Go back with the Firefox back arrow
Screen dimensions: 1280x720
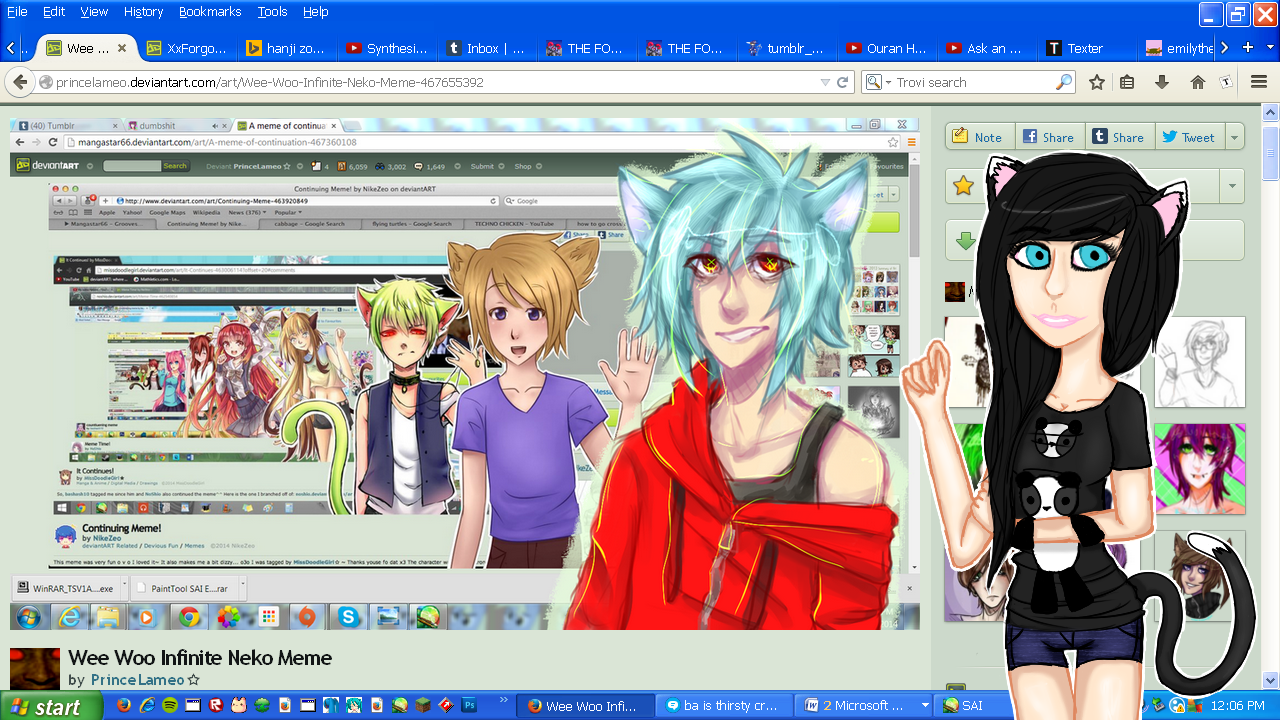18,82
